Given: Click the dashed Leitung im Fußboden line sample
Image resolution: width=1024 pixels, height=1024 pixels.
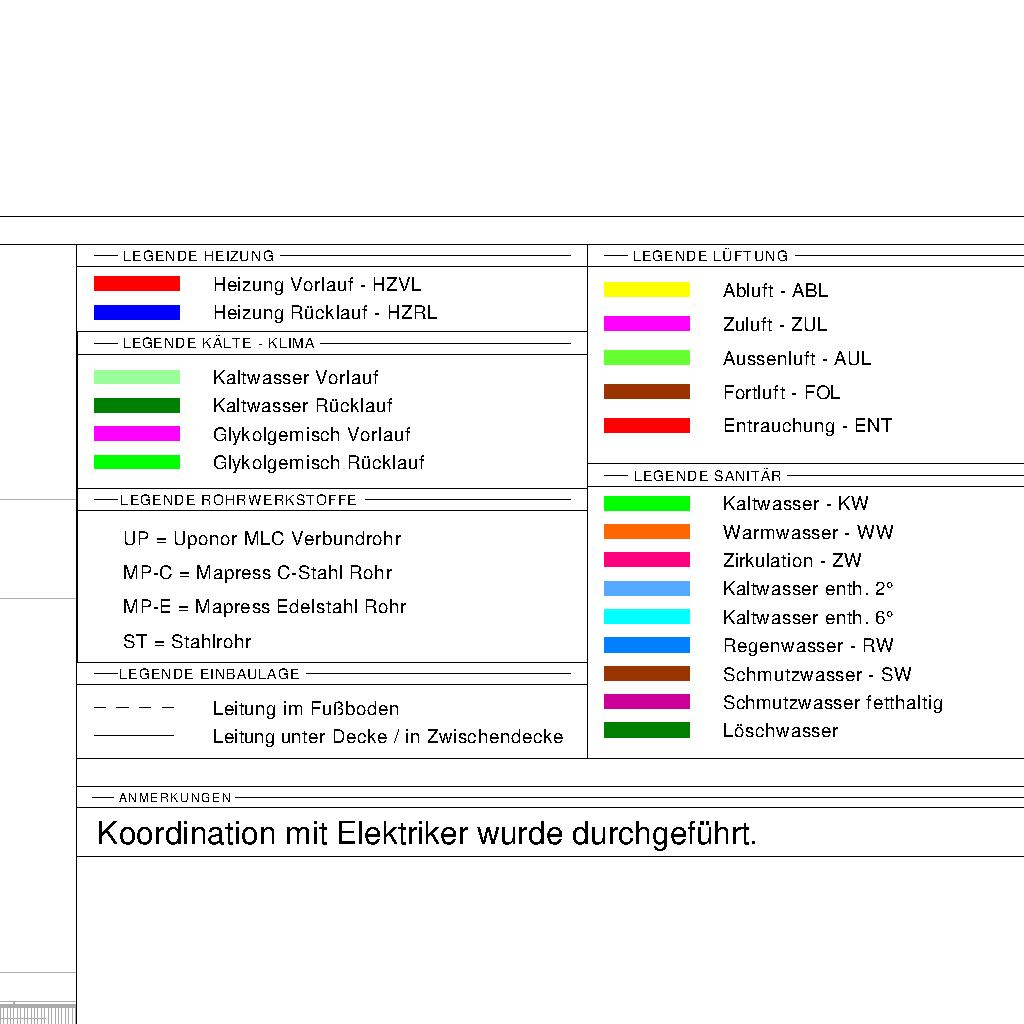Looking at the screenshot, I should pos(134,709).
